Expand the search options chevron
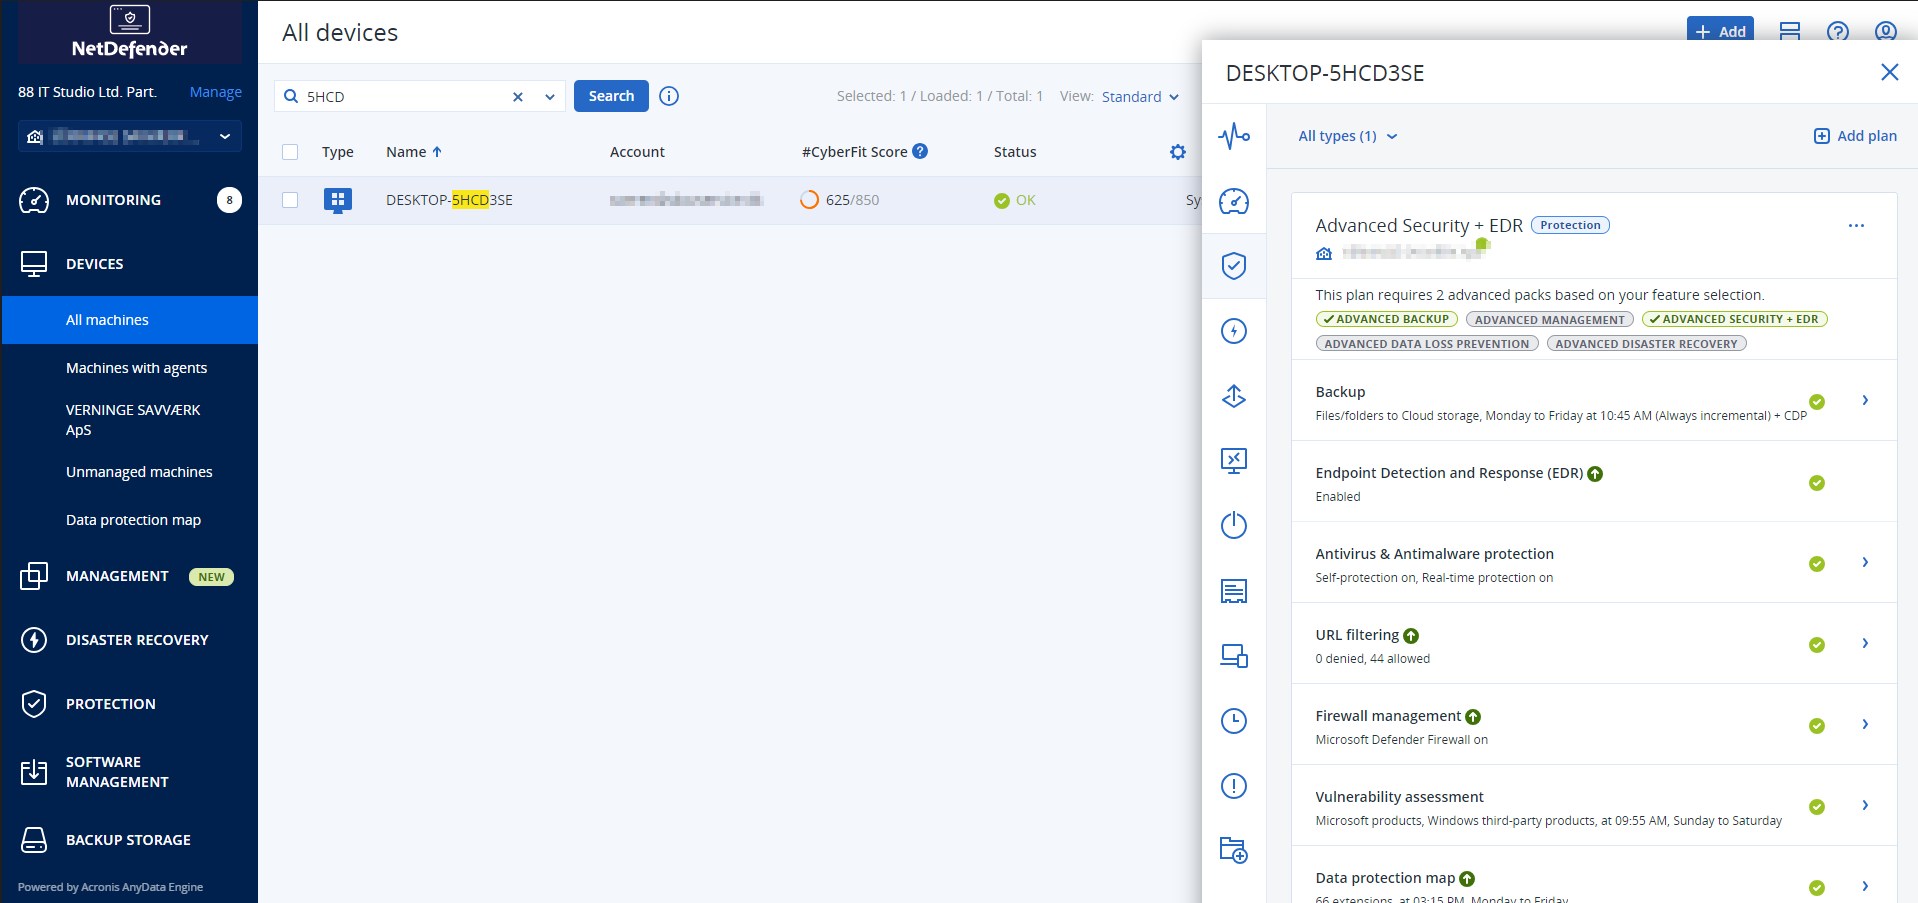The height and width of the screenshot is (903, 1918). pos(549,96)
